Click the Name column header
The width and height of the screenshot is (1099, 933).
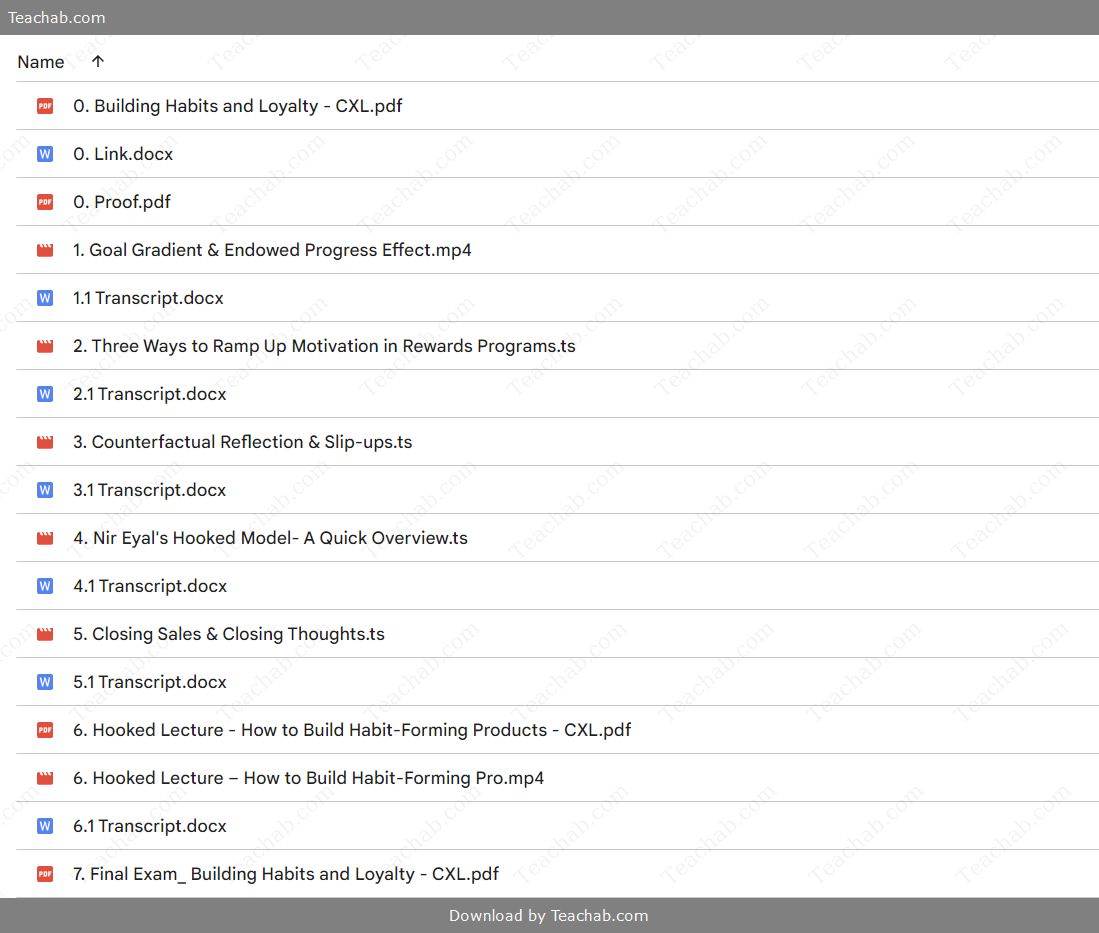coord(41,62)
